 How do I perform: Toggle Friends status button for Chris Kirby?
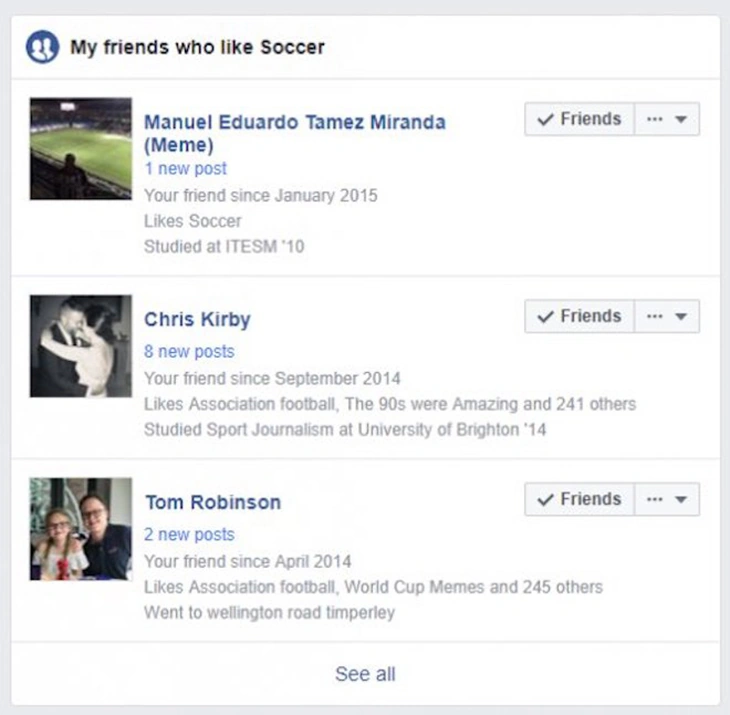click(x=580, y=317)
